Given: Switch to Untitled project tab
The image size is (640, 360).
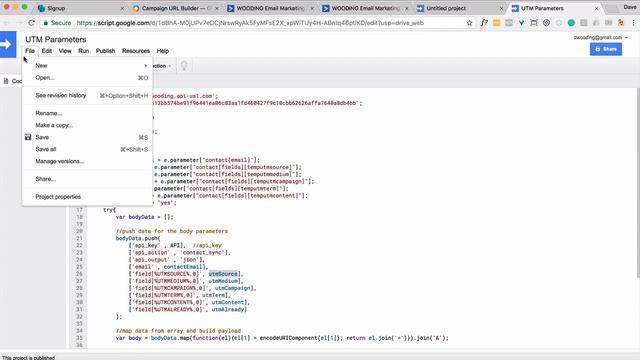Looking at the screenshot, I should point(460,8).
